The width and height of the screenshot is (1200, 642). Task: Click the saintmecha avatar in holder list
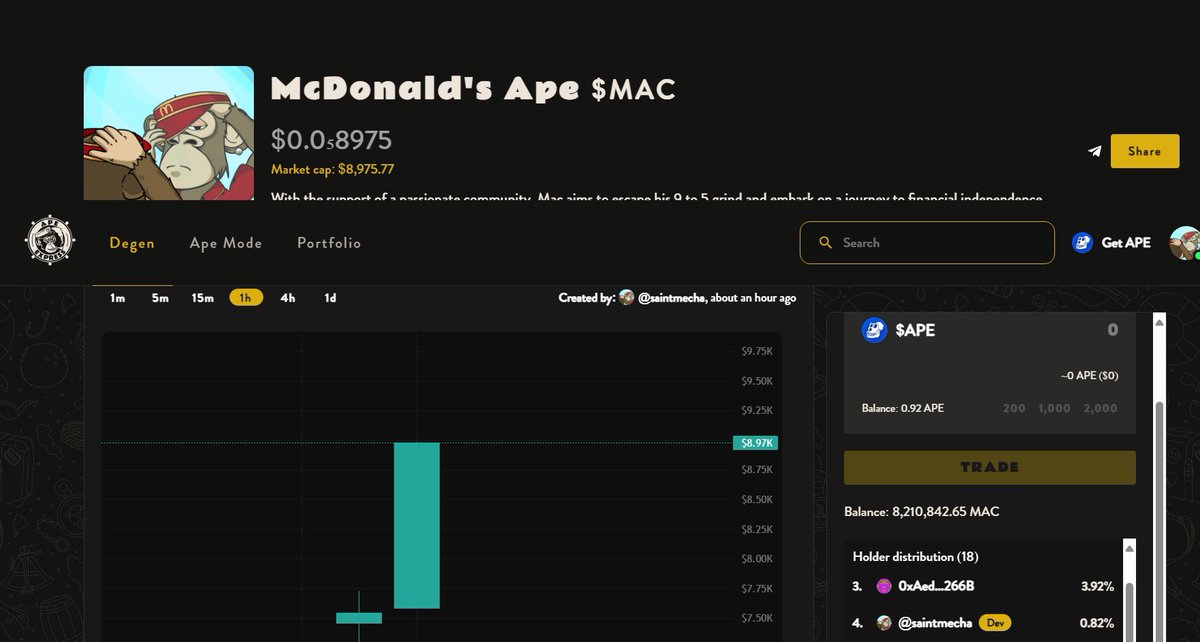pos(884,623)
